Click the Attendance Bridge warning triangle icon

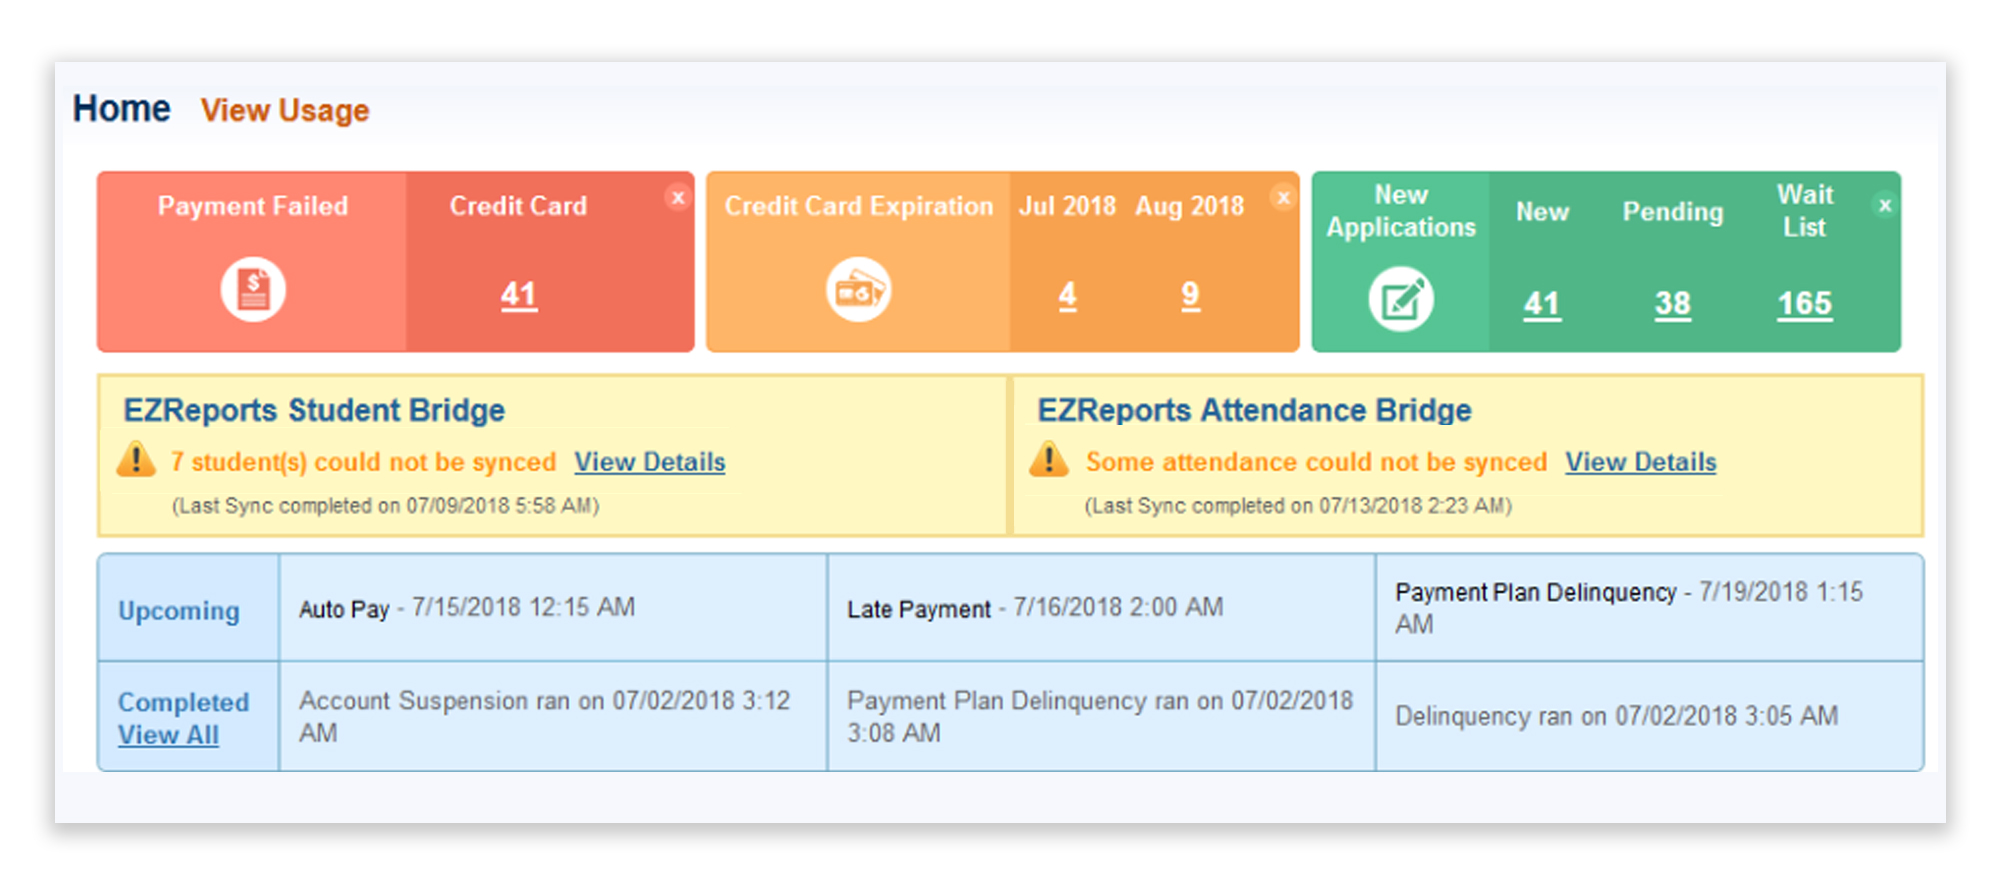tap(1049, 460)
